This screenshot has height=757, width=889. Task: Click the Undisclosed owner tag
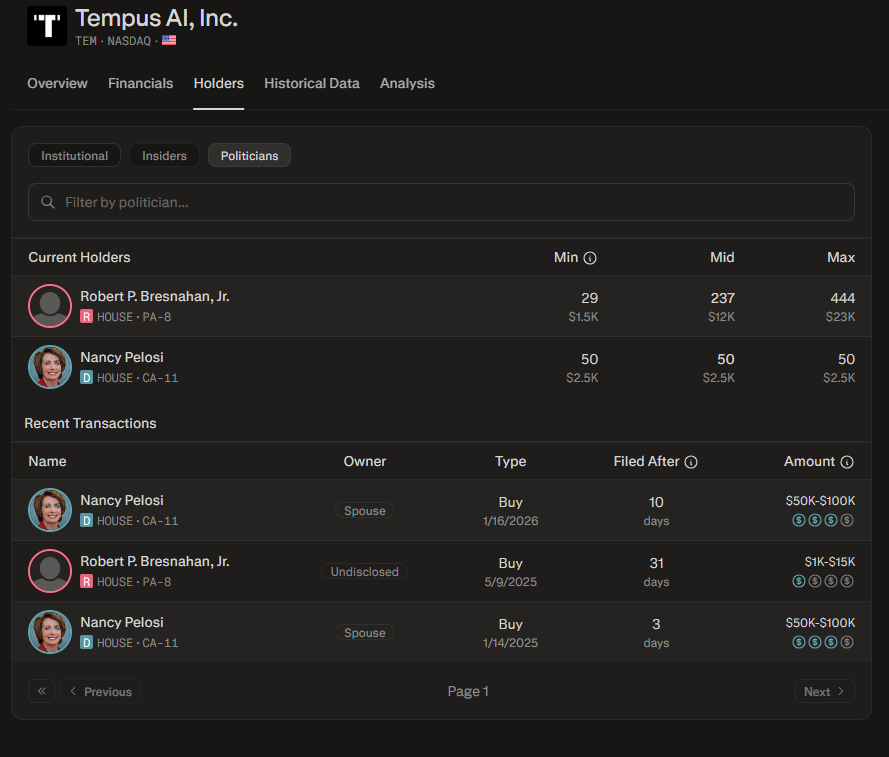coord(365,572)
